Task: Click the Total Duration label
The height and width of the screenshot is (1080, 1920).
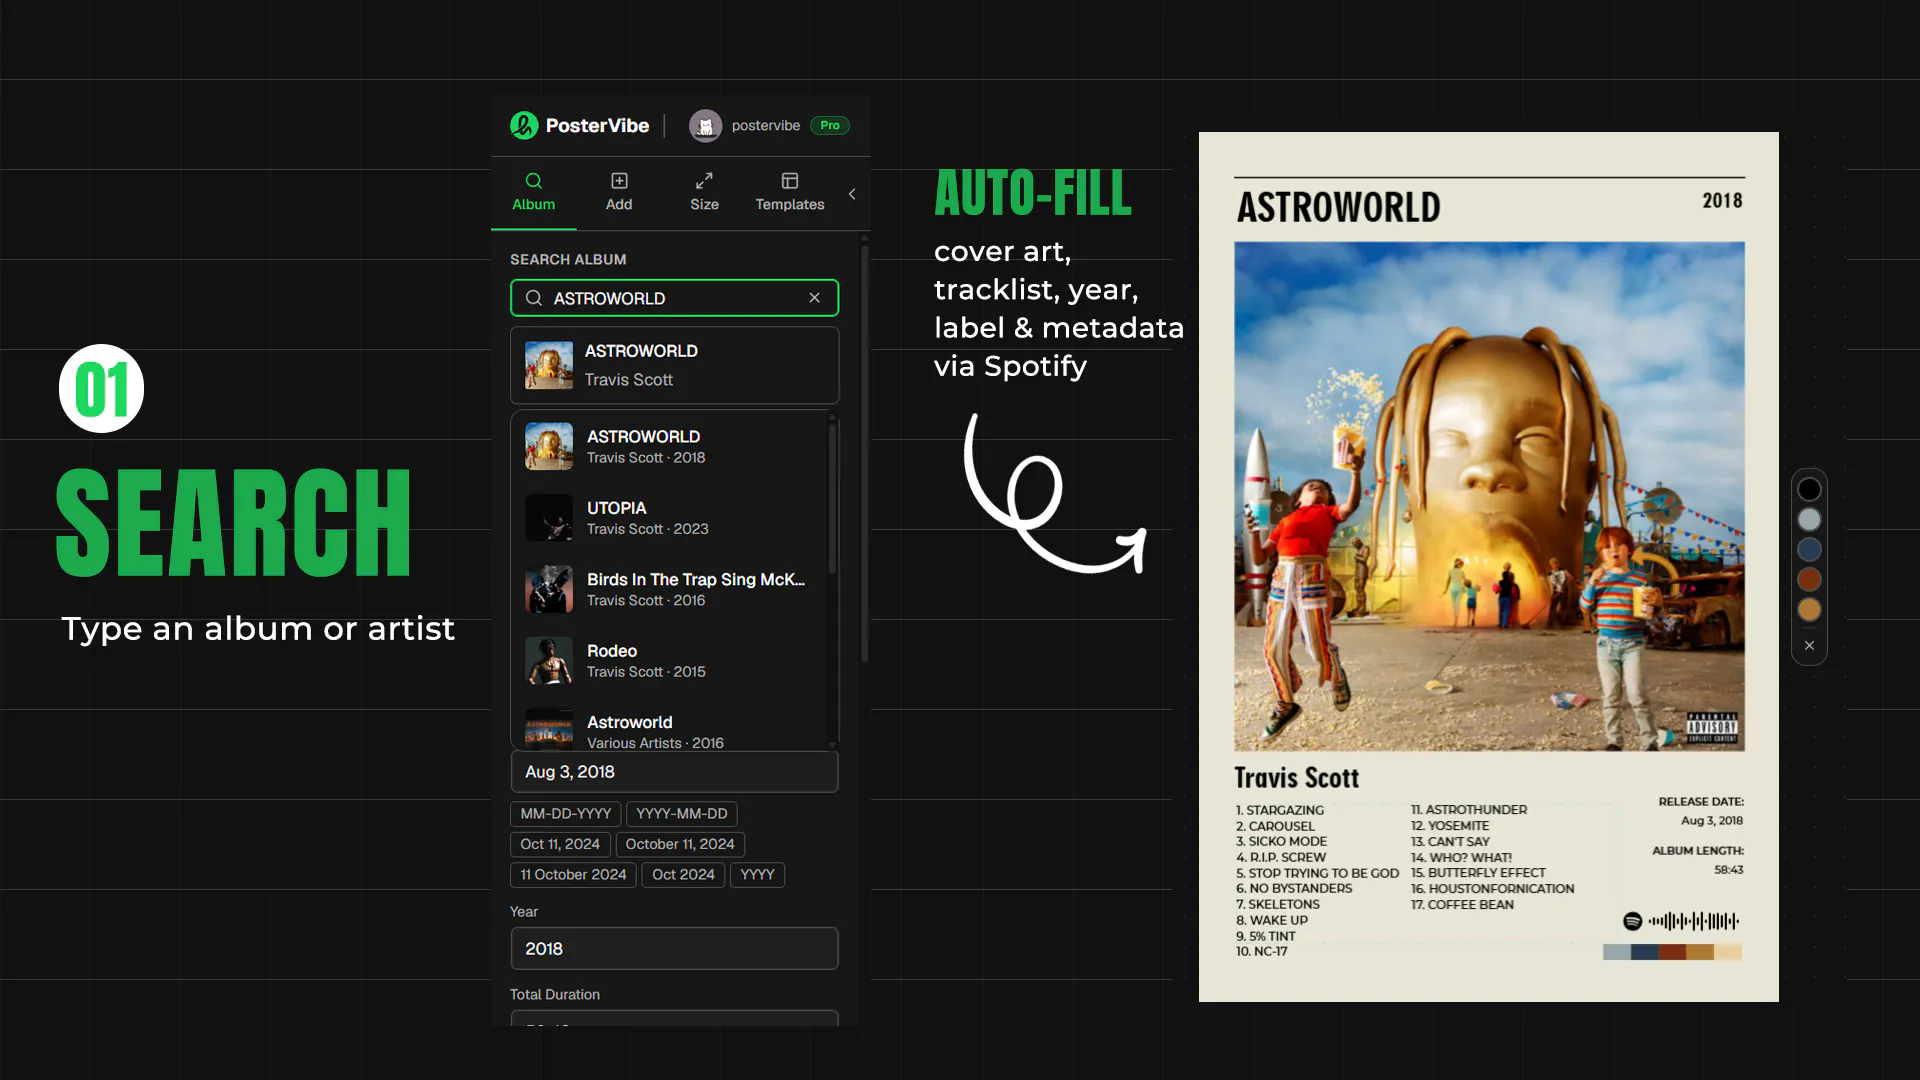Action: click(555, 994)
